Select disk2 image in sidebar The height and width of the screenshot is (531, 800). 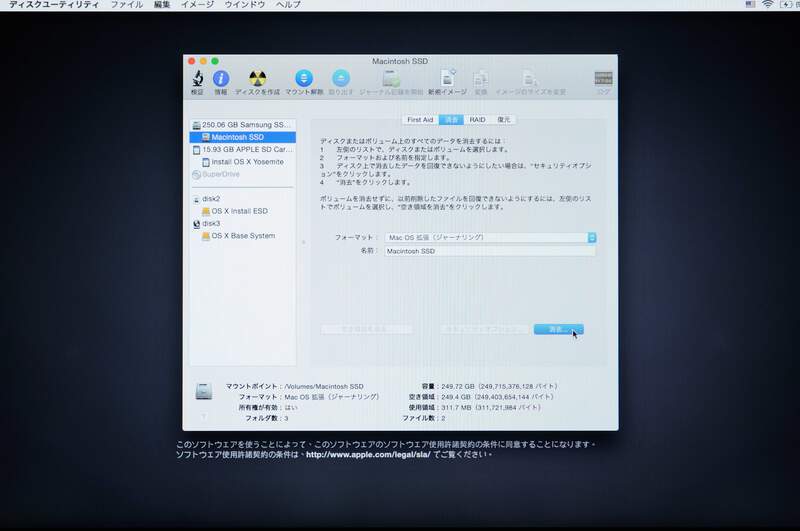pyautogui.click(x=242, y=199)
